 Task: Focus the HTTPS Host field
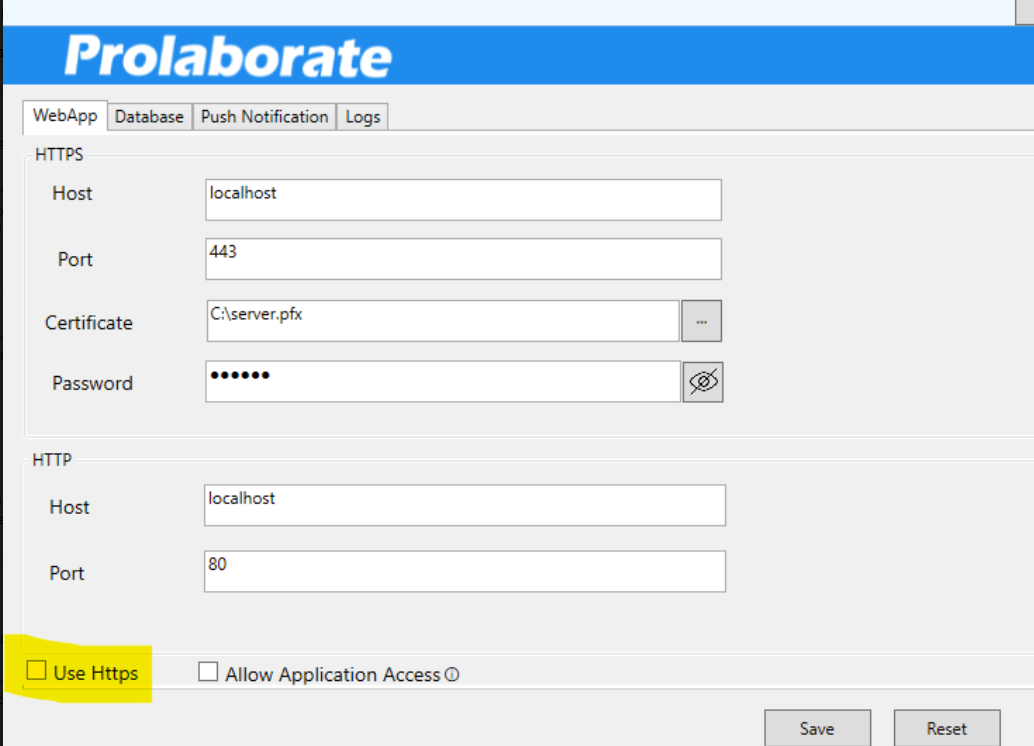point(464,200)
